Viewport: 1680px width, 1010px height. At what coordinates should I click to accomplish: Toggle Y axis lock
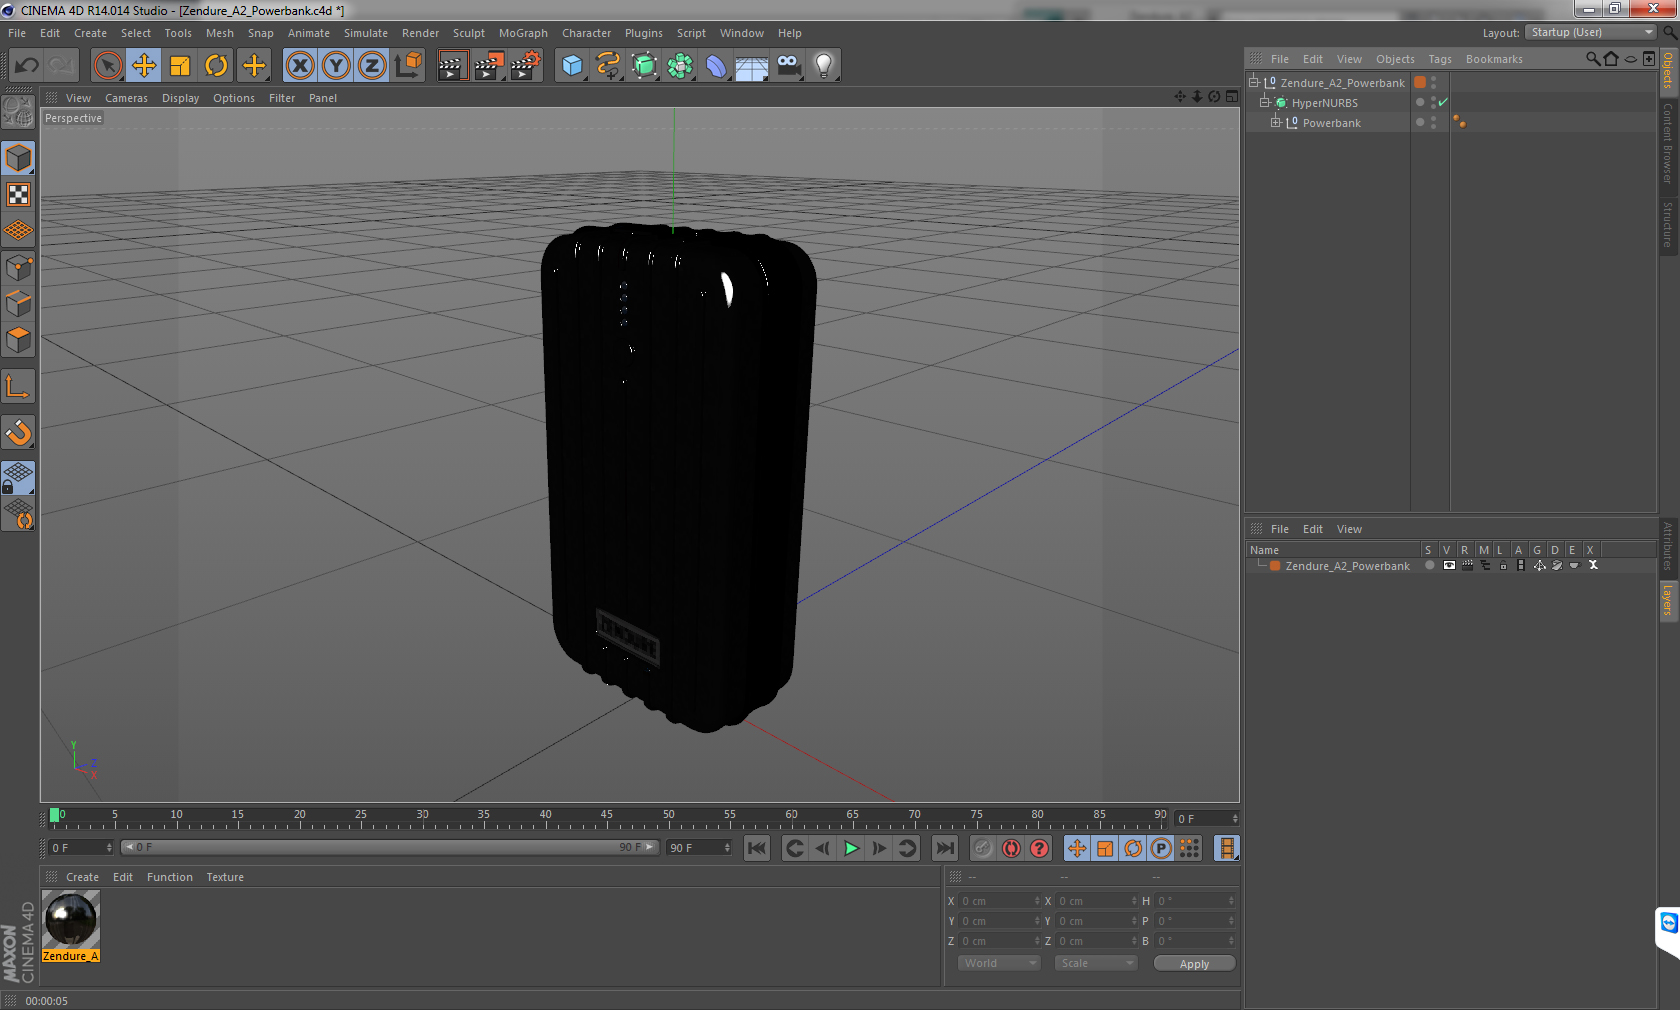tap(336, 66)
